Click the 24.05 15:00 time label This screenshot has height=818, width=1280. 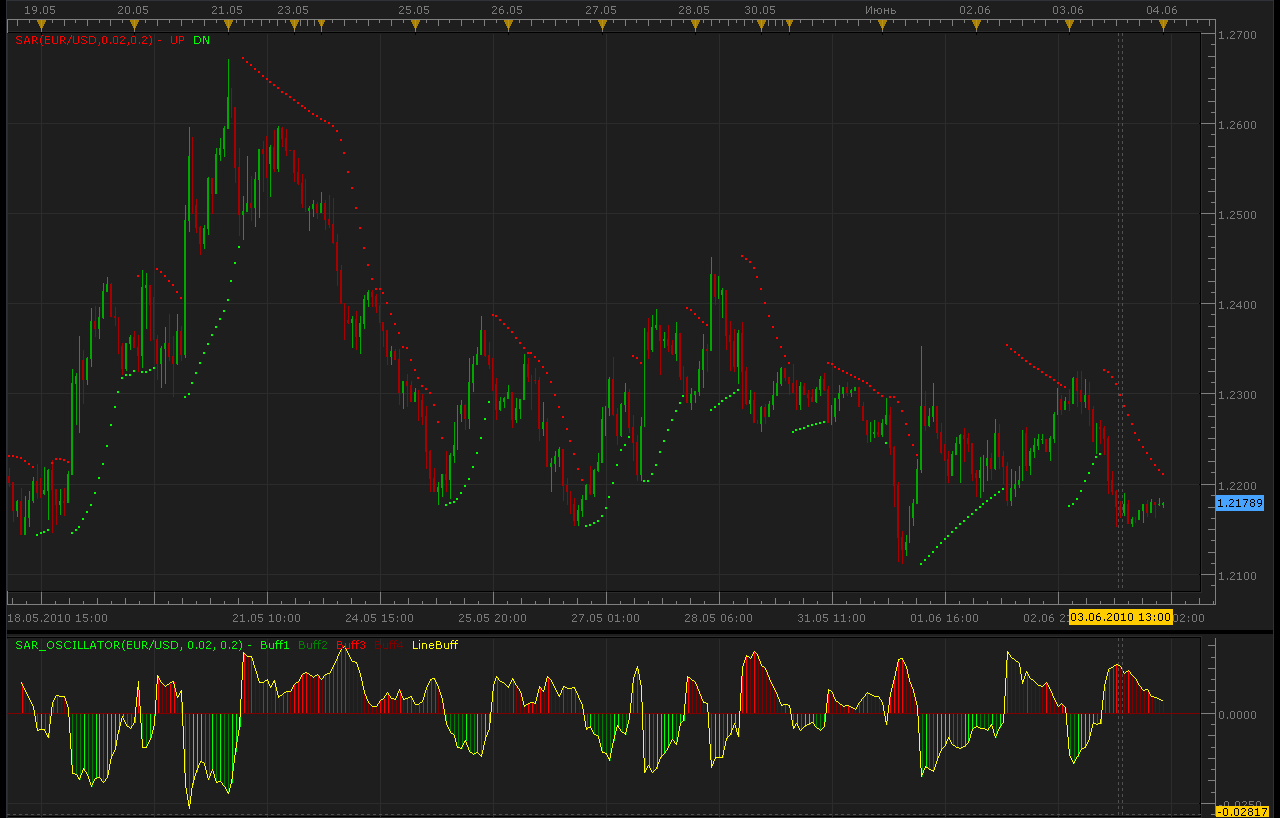pyautogui.click(x=379, y=618)
